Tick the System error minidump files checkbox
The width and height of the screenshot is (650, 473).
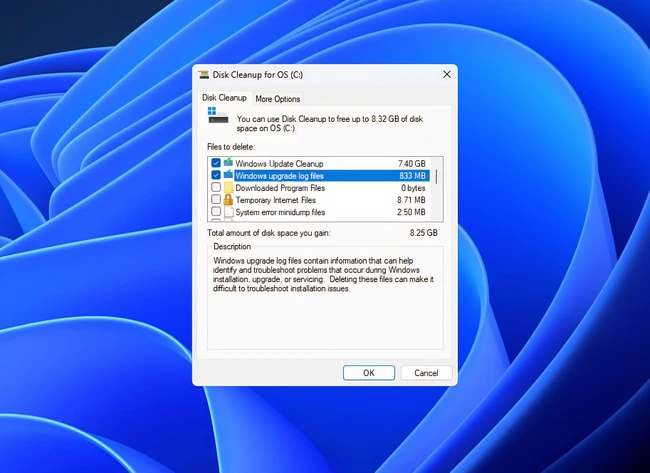click(216, 212)
